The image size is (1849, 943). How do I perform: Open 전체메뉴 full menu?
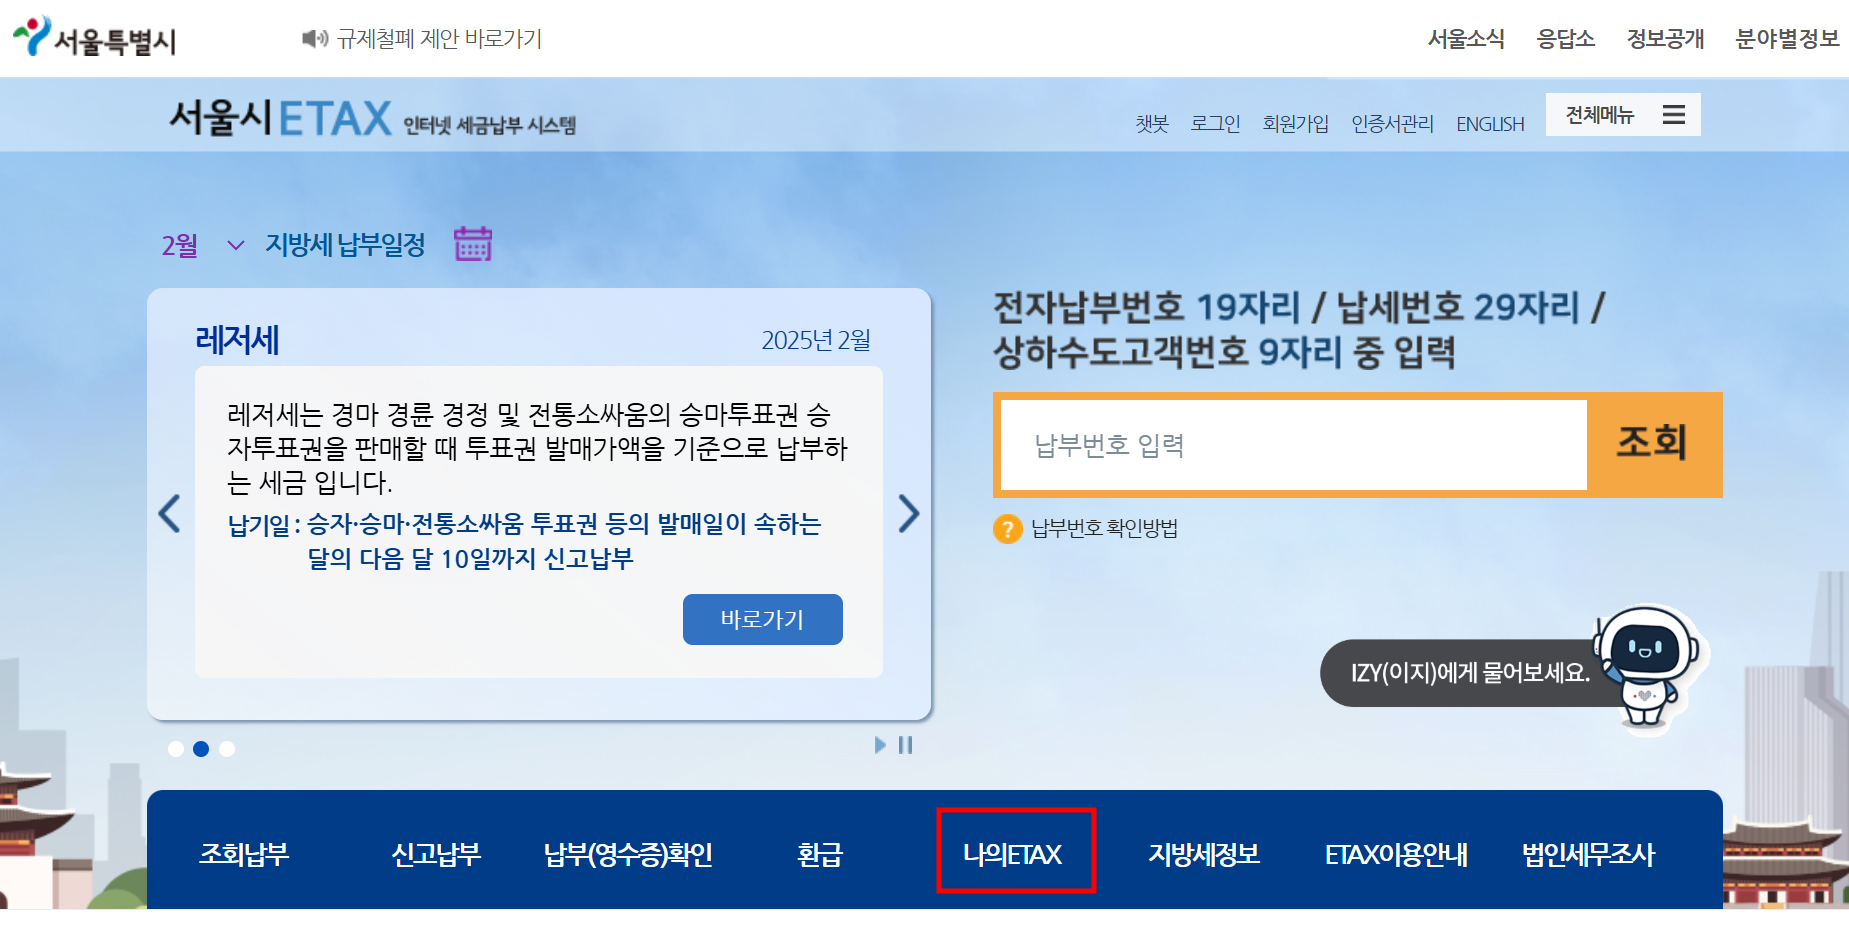pos(1623,114)
